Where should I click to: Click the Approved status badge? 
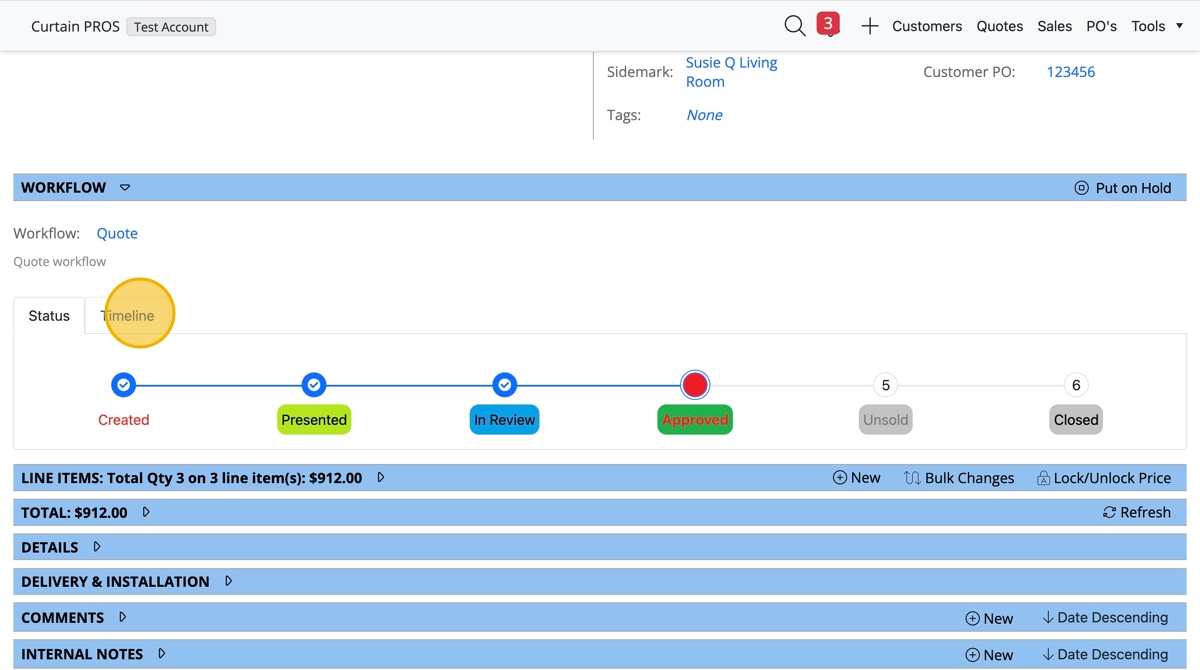[695, 420]
